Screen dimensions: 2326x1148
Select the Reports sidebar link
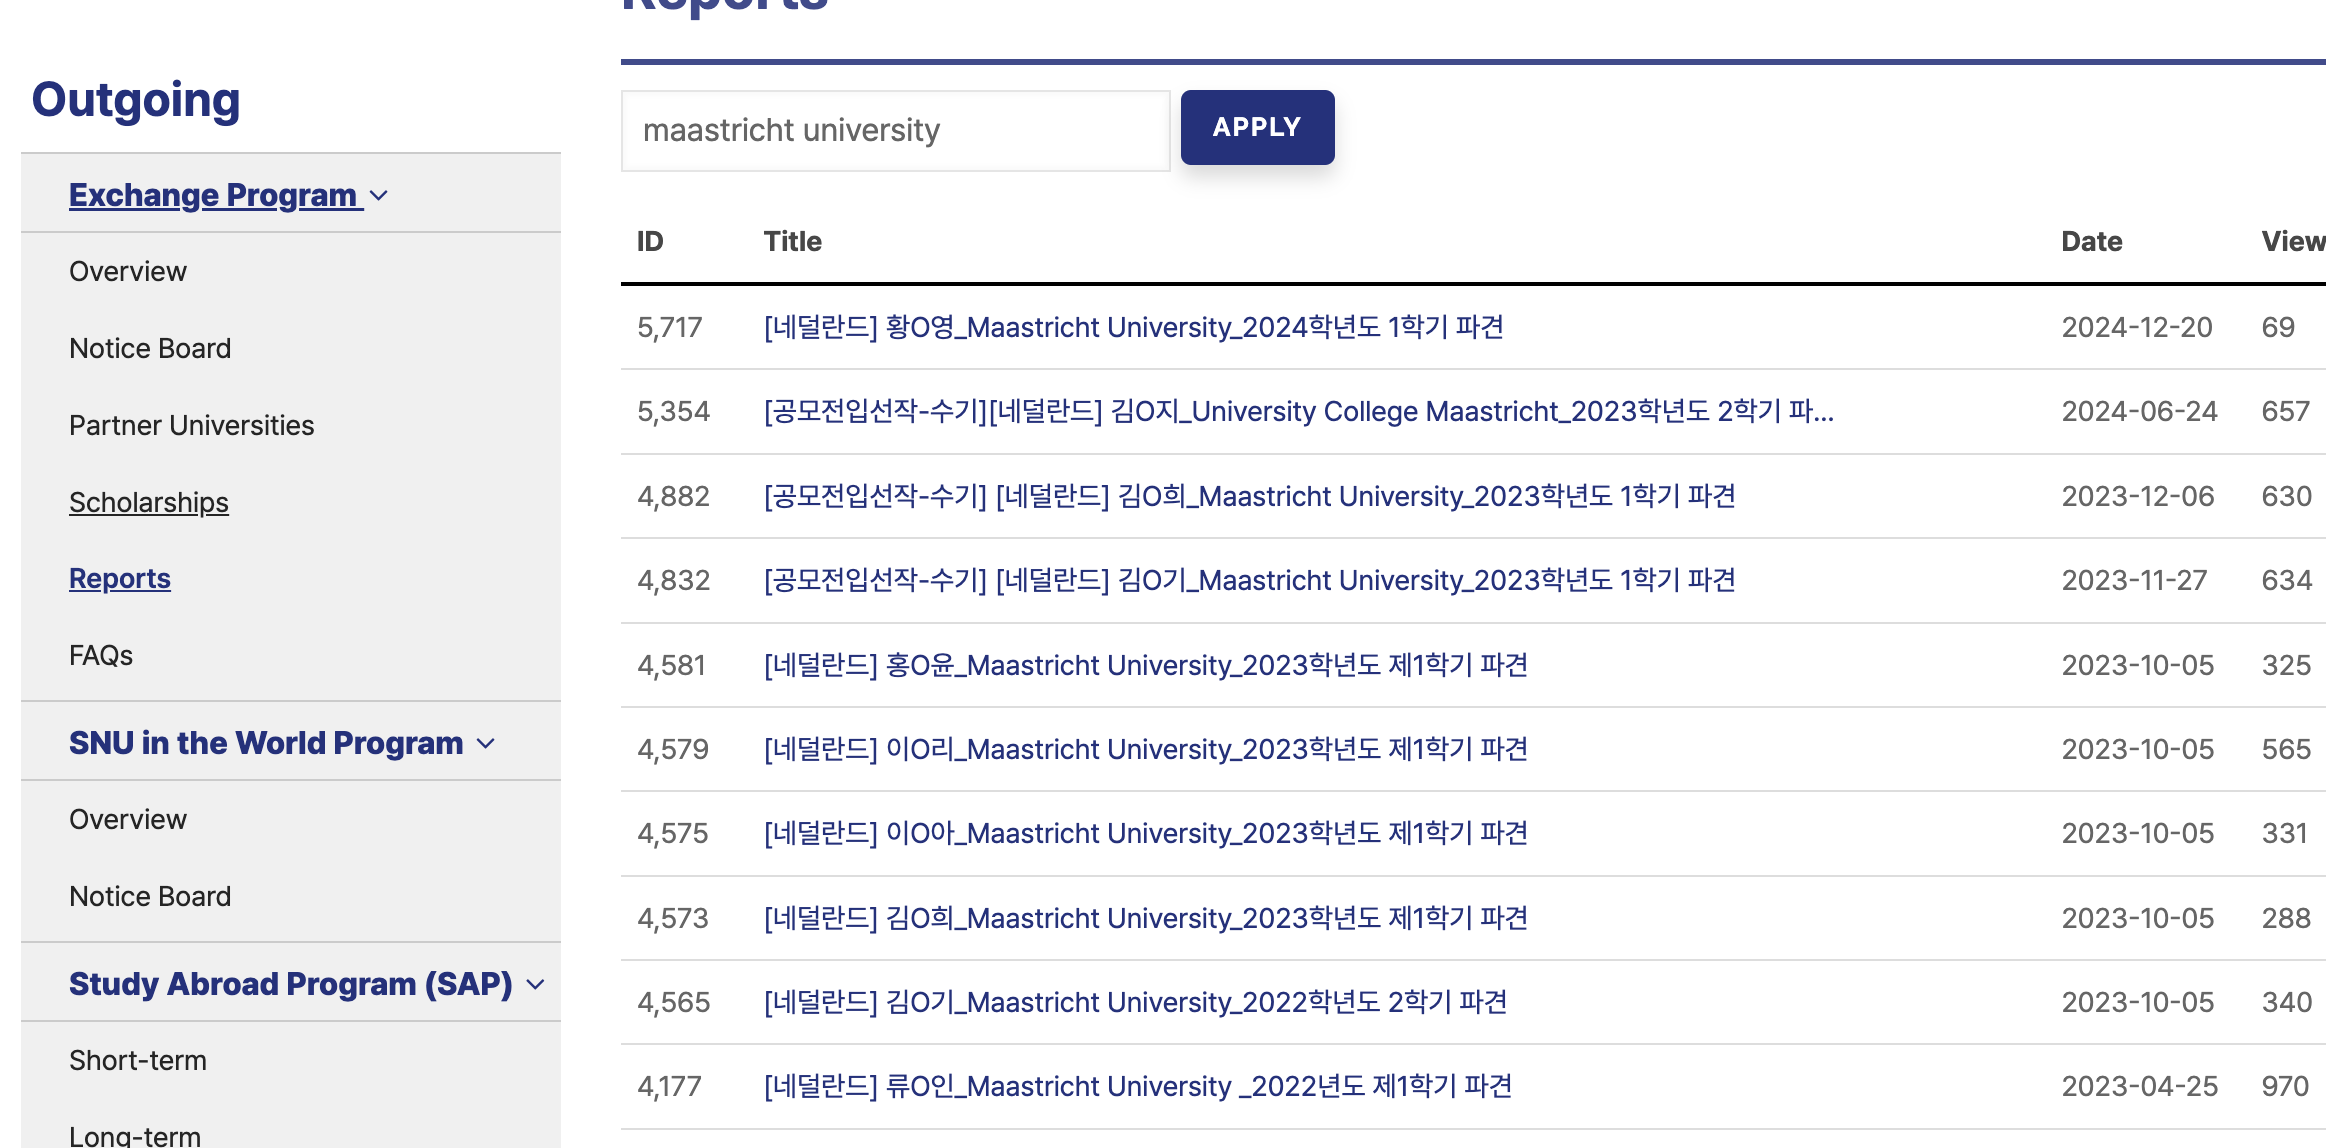click(120, 579)
